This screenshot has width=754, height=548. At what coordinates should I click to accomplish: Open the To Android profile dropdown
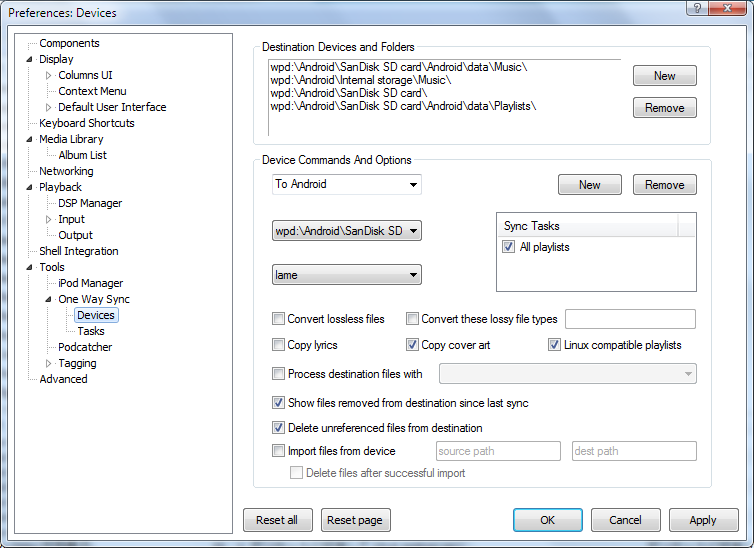coord(347,184)
